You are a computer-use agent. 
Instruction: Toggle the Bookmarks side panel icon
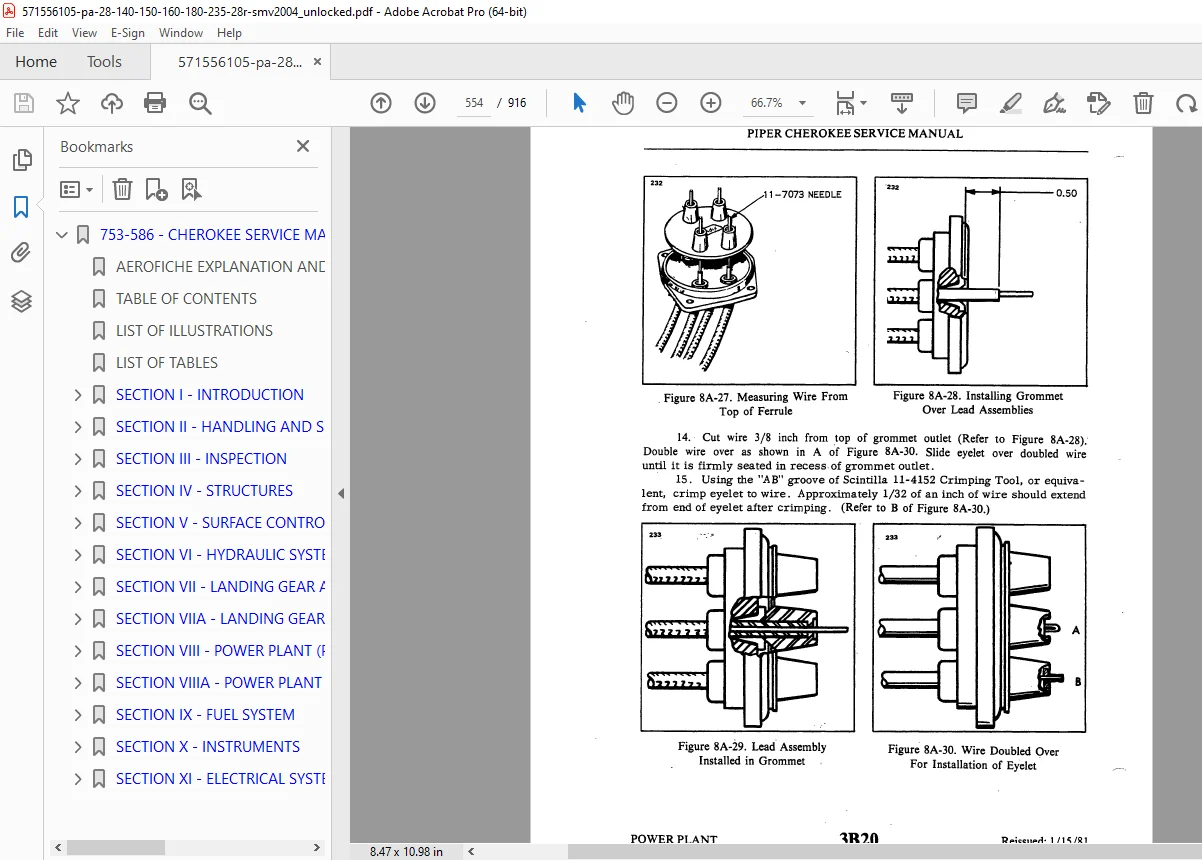pos(21,207)
